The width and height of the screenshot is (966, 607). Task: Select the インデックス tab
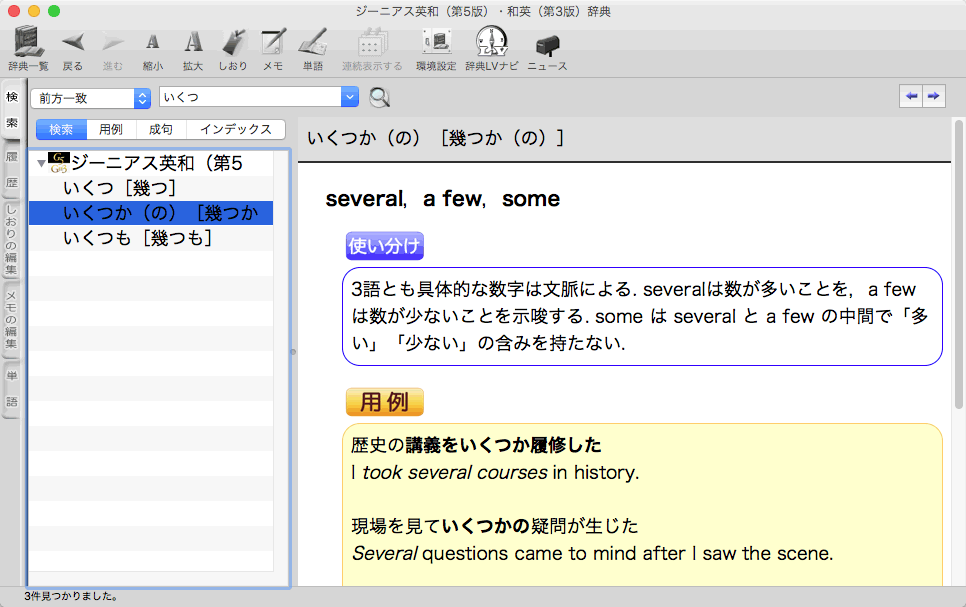click(x=235, y=130)
